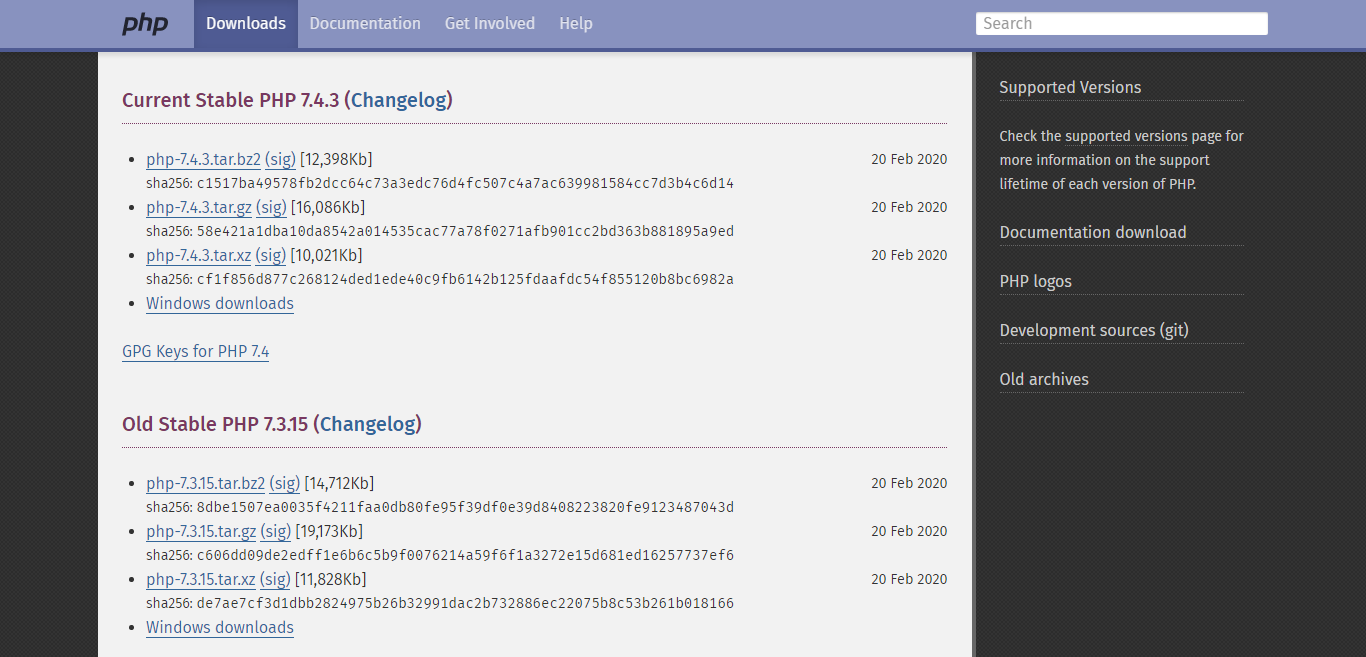Open the Downloads tab
Image resolution: width=1366 pixels, height=657 pixels.
(246, 24)
